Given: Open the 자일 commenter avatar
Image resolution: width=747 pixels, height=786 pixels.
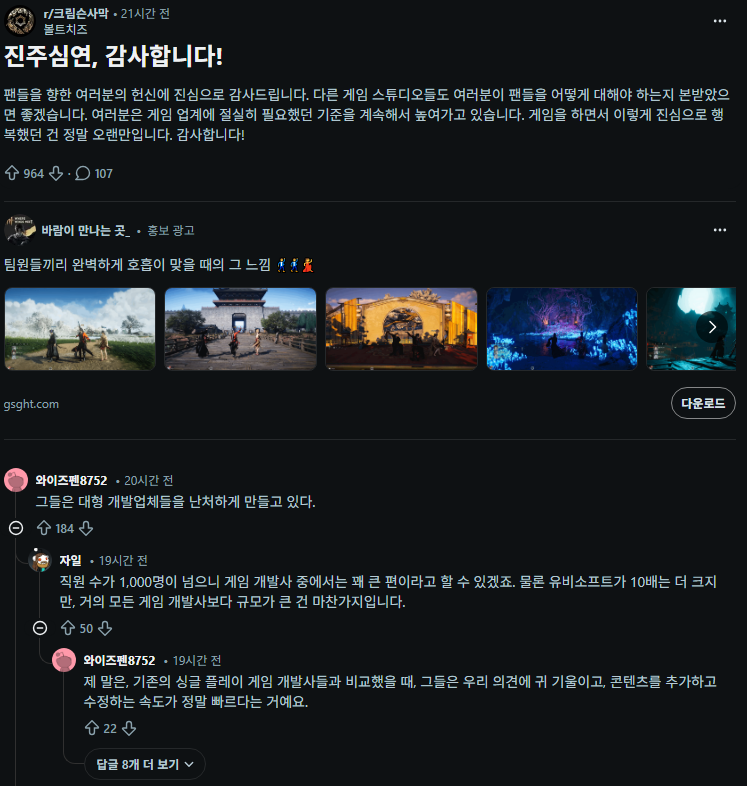Looking at the screenshot, I should 41,560.
